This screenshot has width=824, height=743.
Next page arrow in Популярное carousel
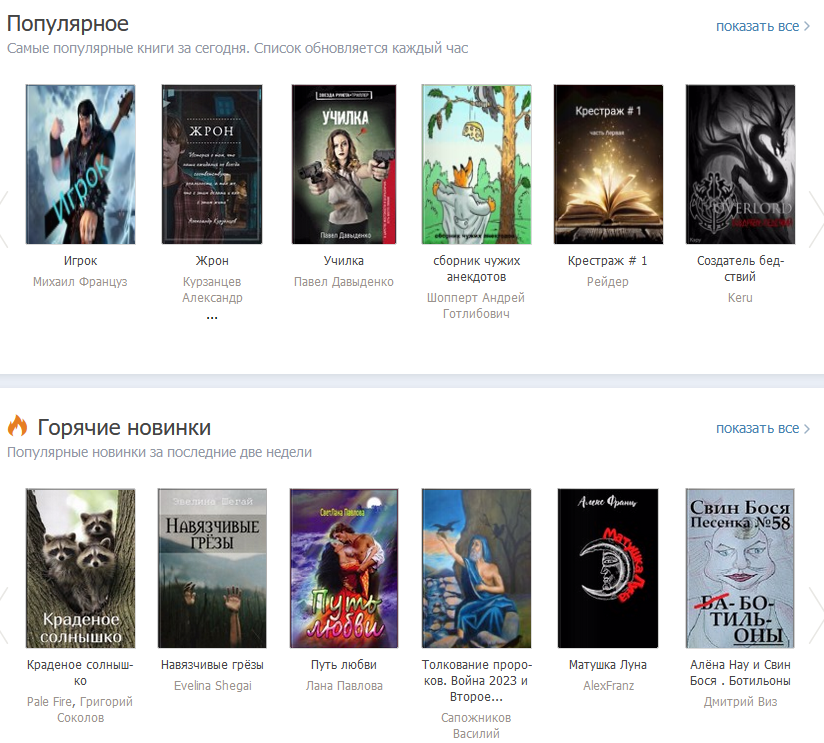(816, 219)
